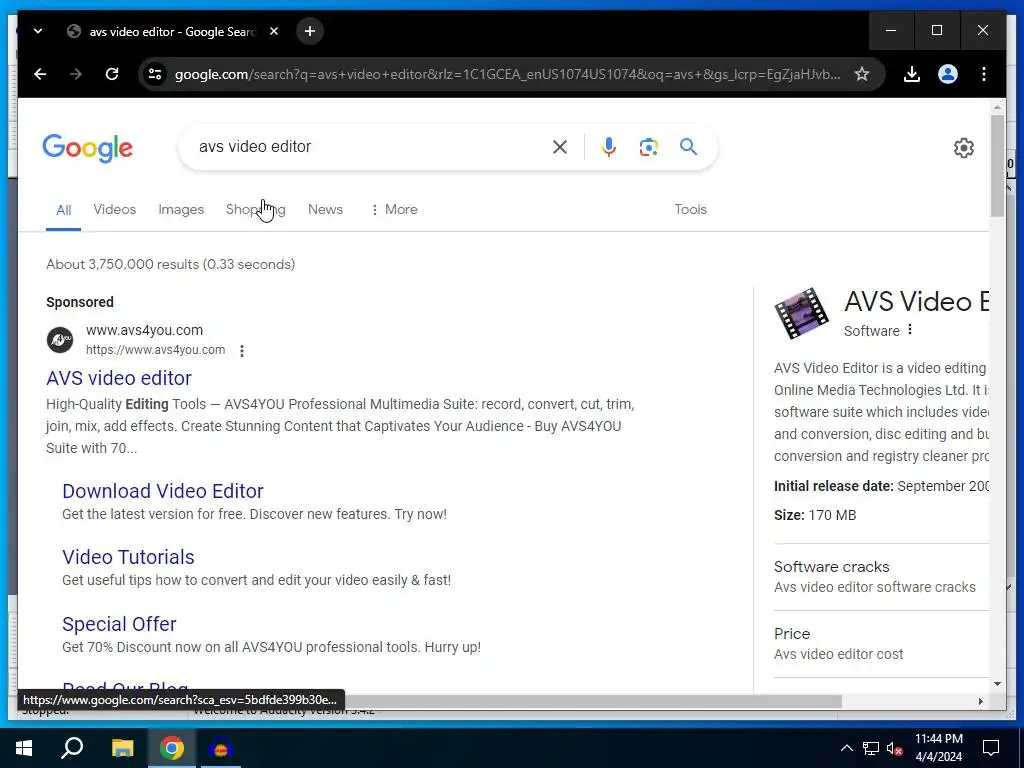Image resolution: width=1024 pixels, height=768 pixels.
Task: Close the avs video editor tab
Action: 274,31
